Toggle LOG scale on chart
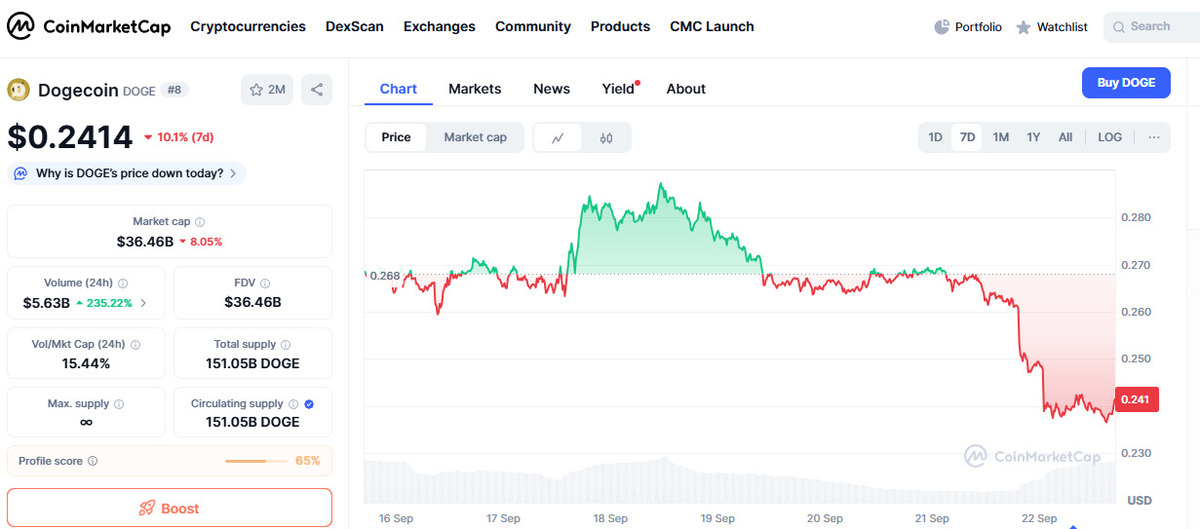 [1110, 137]
